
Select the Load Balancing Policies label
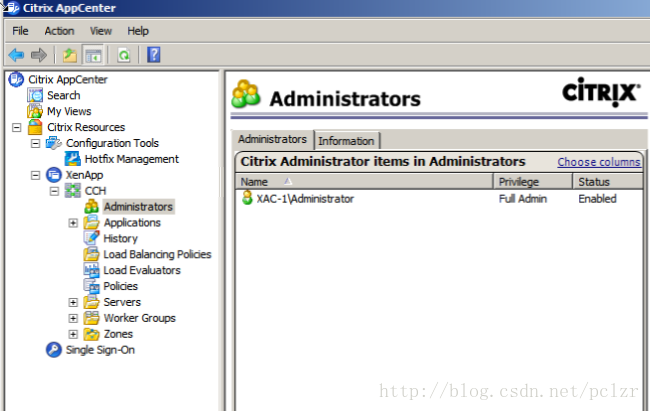click(x=158, y=255)
